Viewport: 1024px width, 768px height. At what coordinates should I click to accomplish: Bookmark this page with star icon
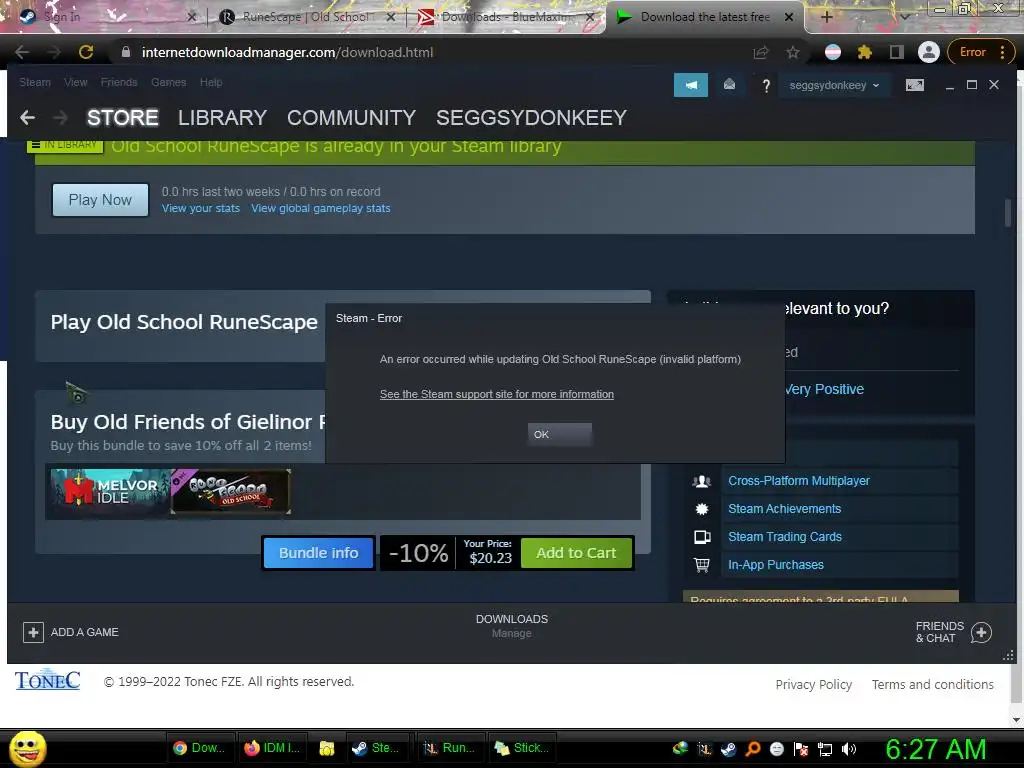coord(793,52)
